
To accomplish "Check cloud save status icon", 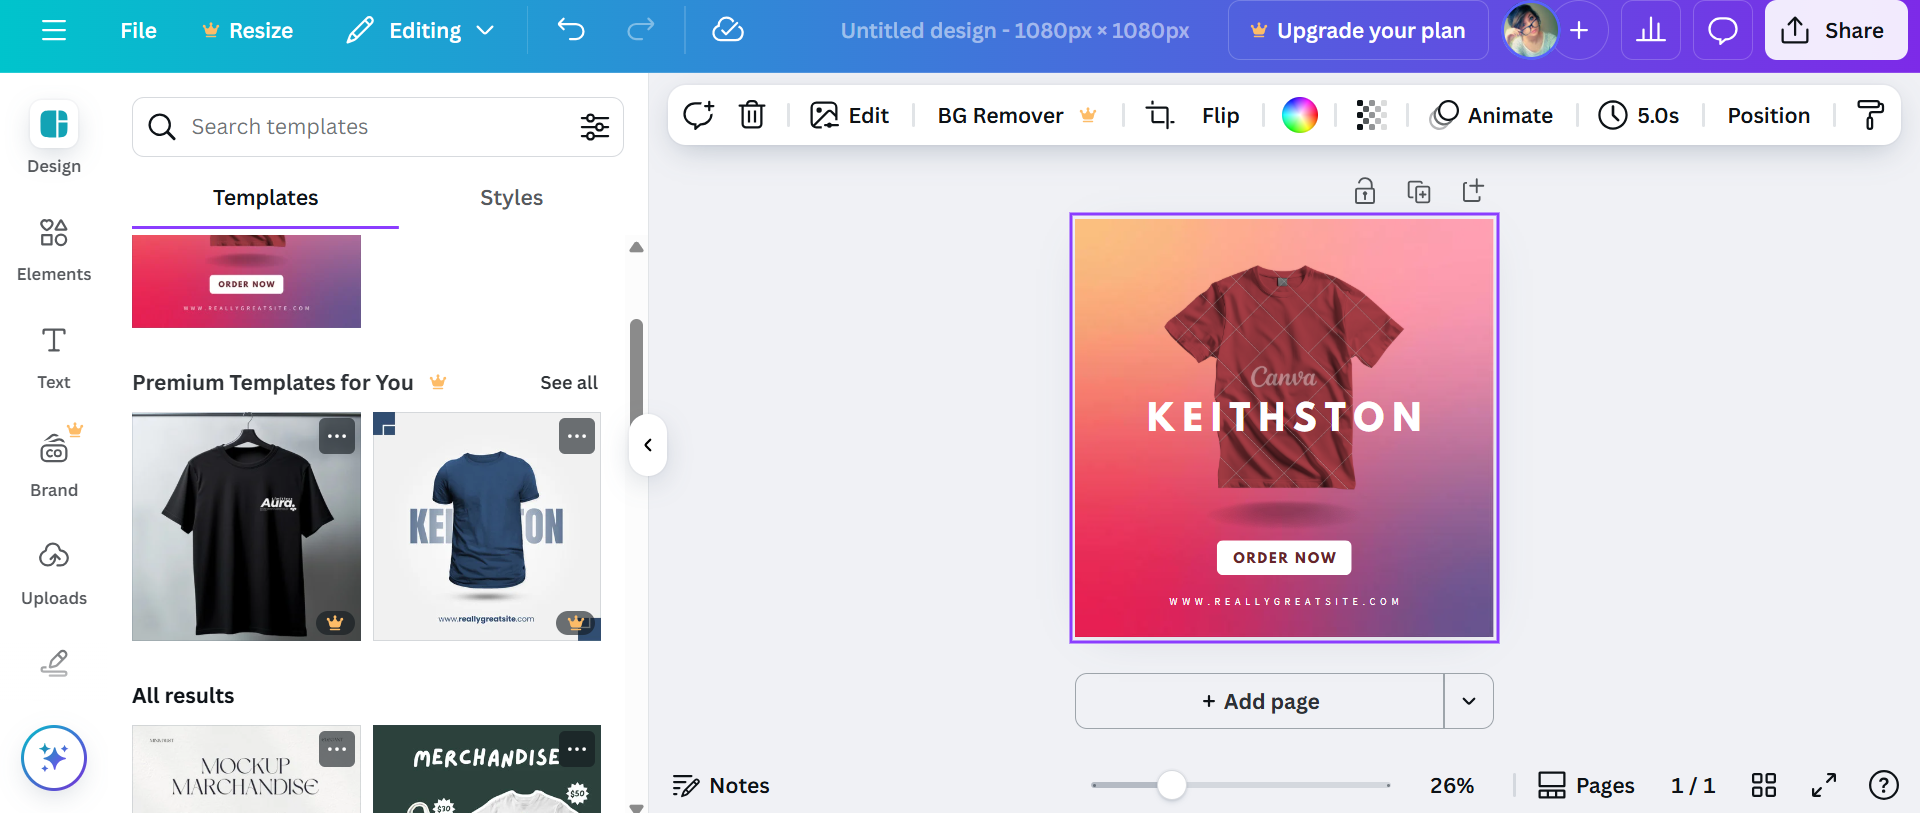I will (x=728, y=31).
